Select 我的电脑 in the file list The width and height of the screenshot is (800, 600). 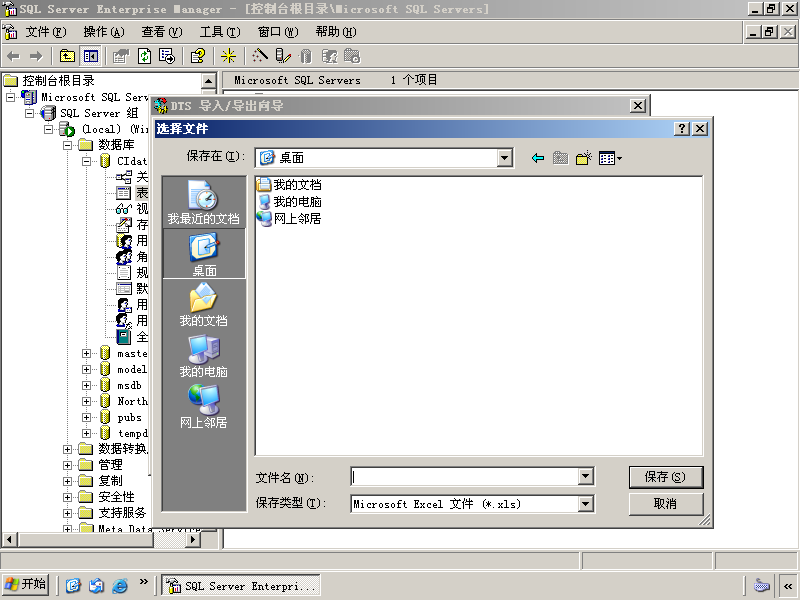point(289,202)
